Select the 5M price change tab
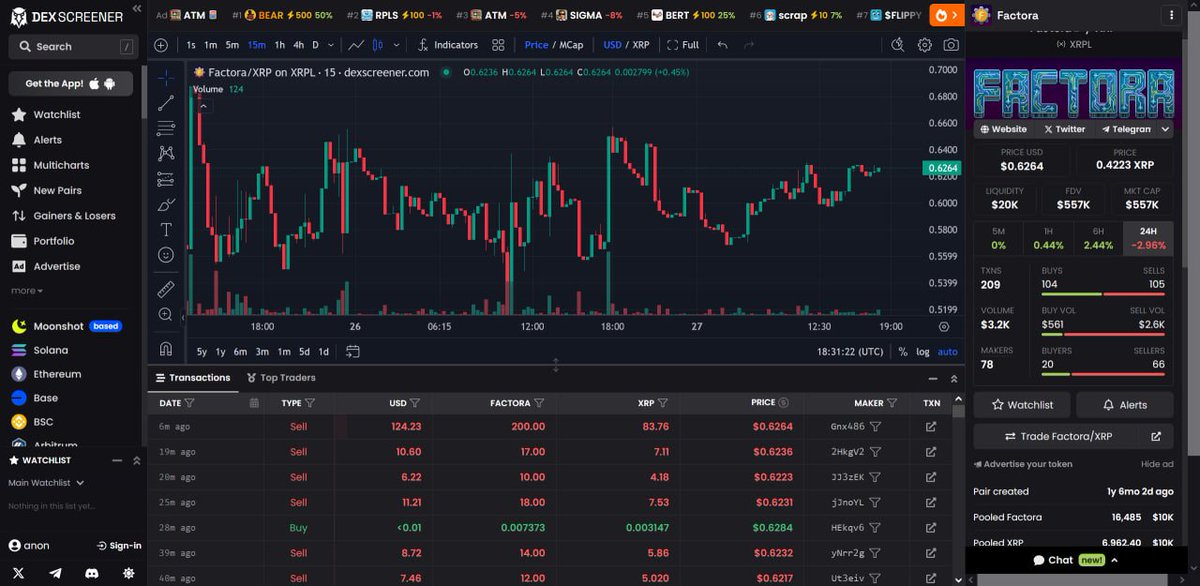Screen dimensions: 1200x586 pos(998,238)
